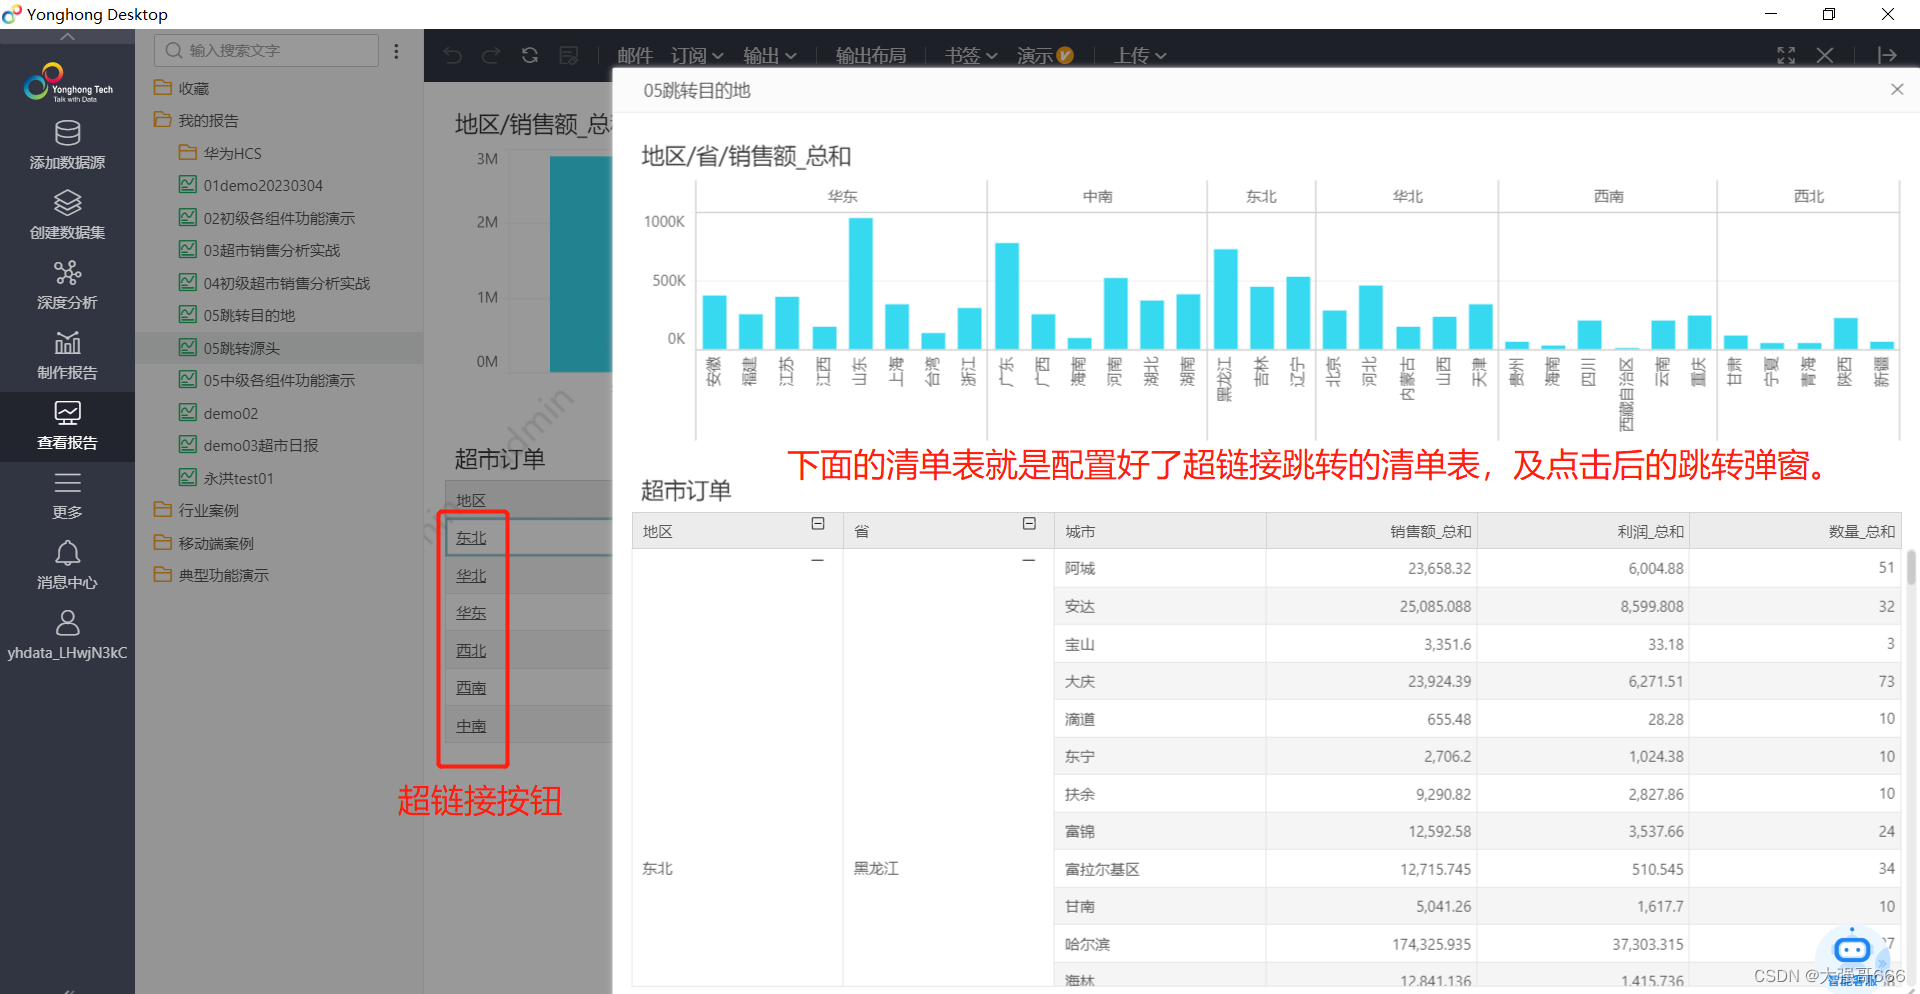Image resolution: width=1920 pixels, height=994 pixels.
Task: Toggle fullscreen view icon
Action: click(1786, 55)
